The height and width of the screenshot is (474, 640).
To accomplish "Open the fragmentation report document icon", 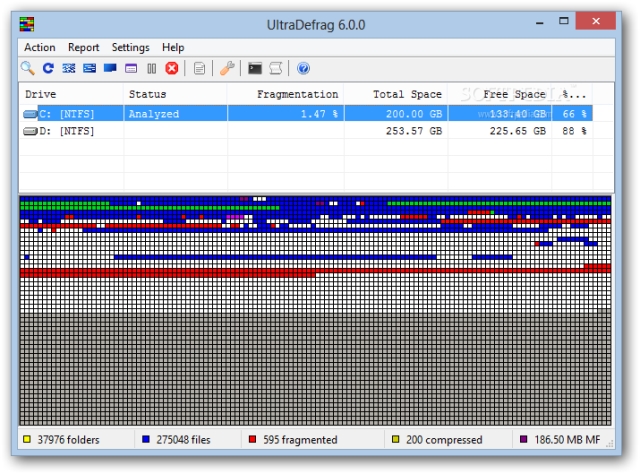I will [x=199, y=69].
